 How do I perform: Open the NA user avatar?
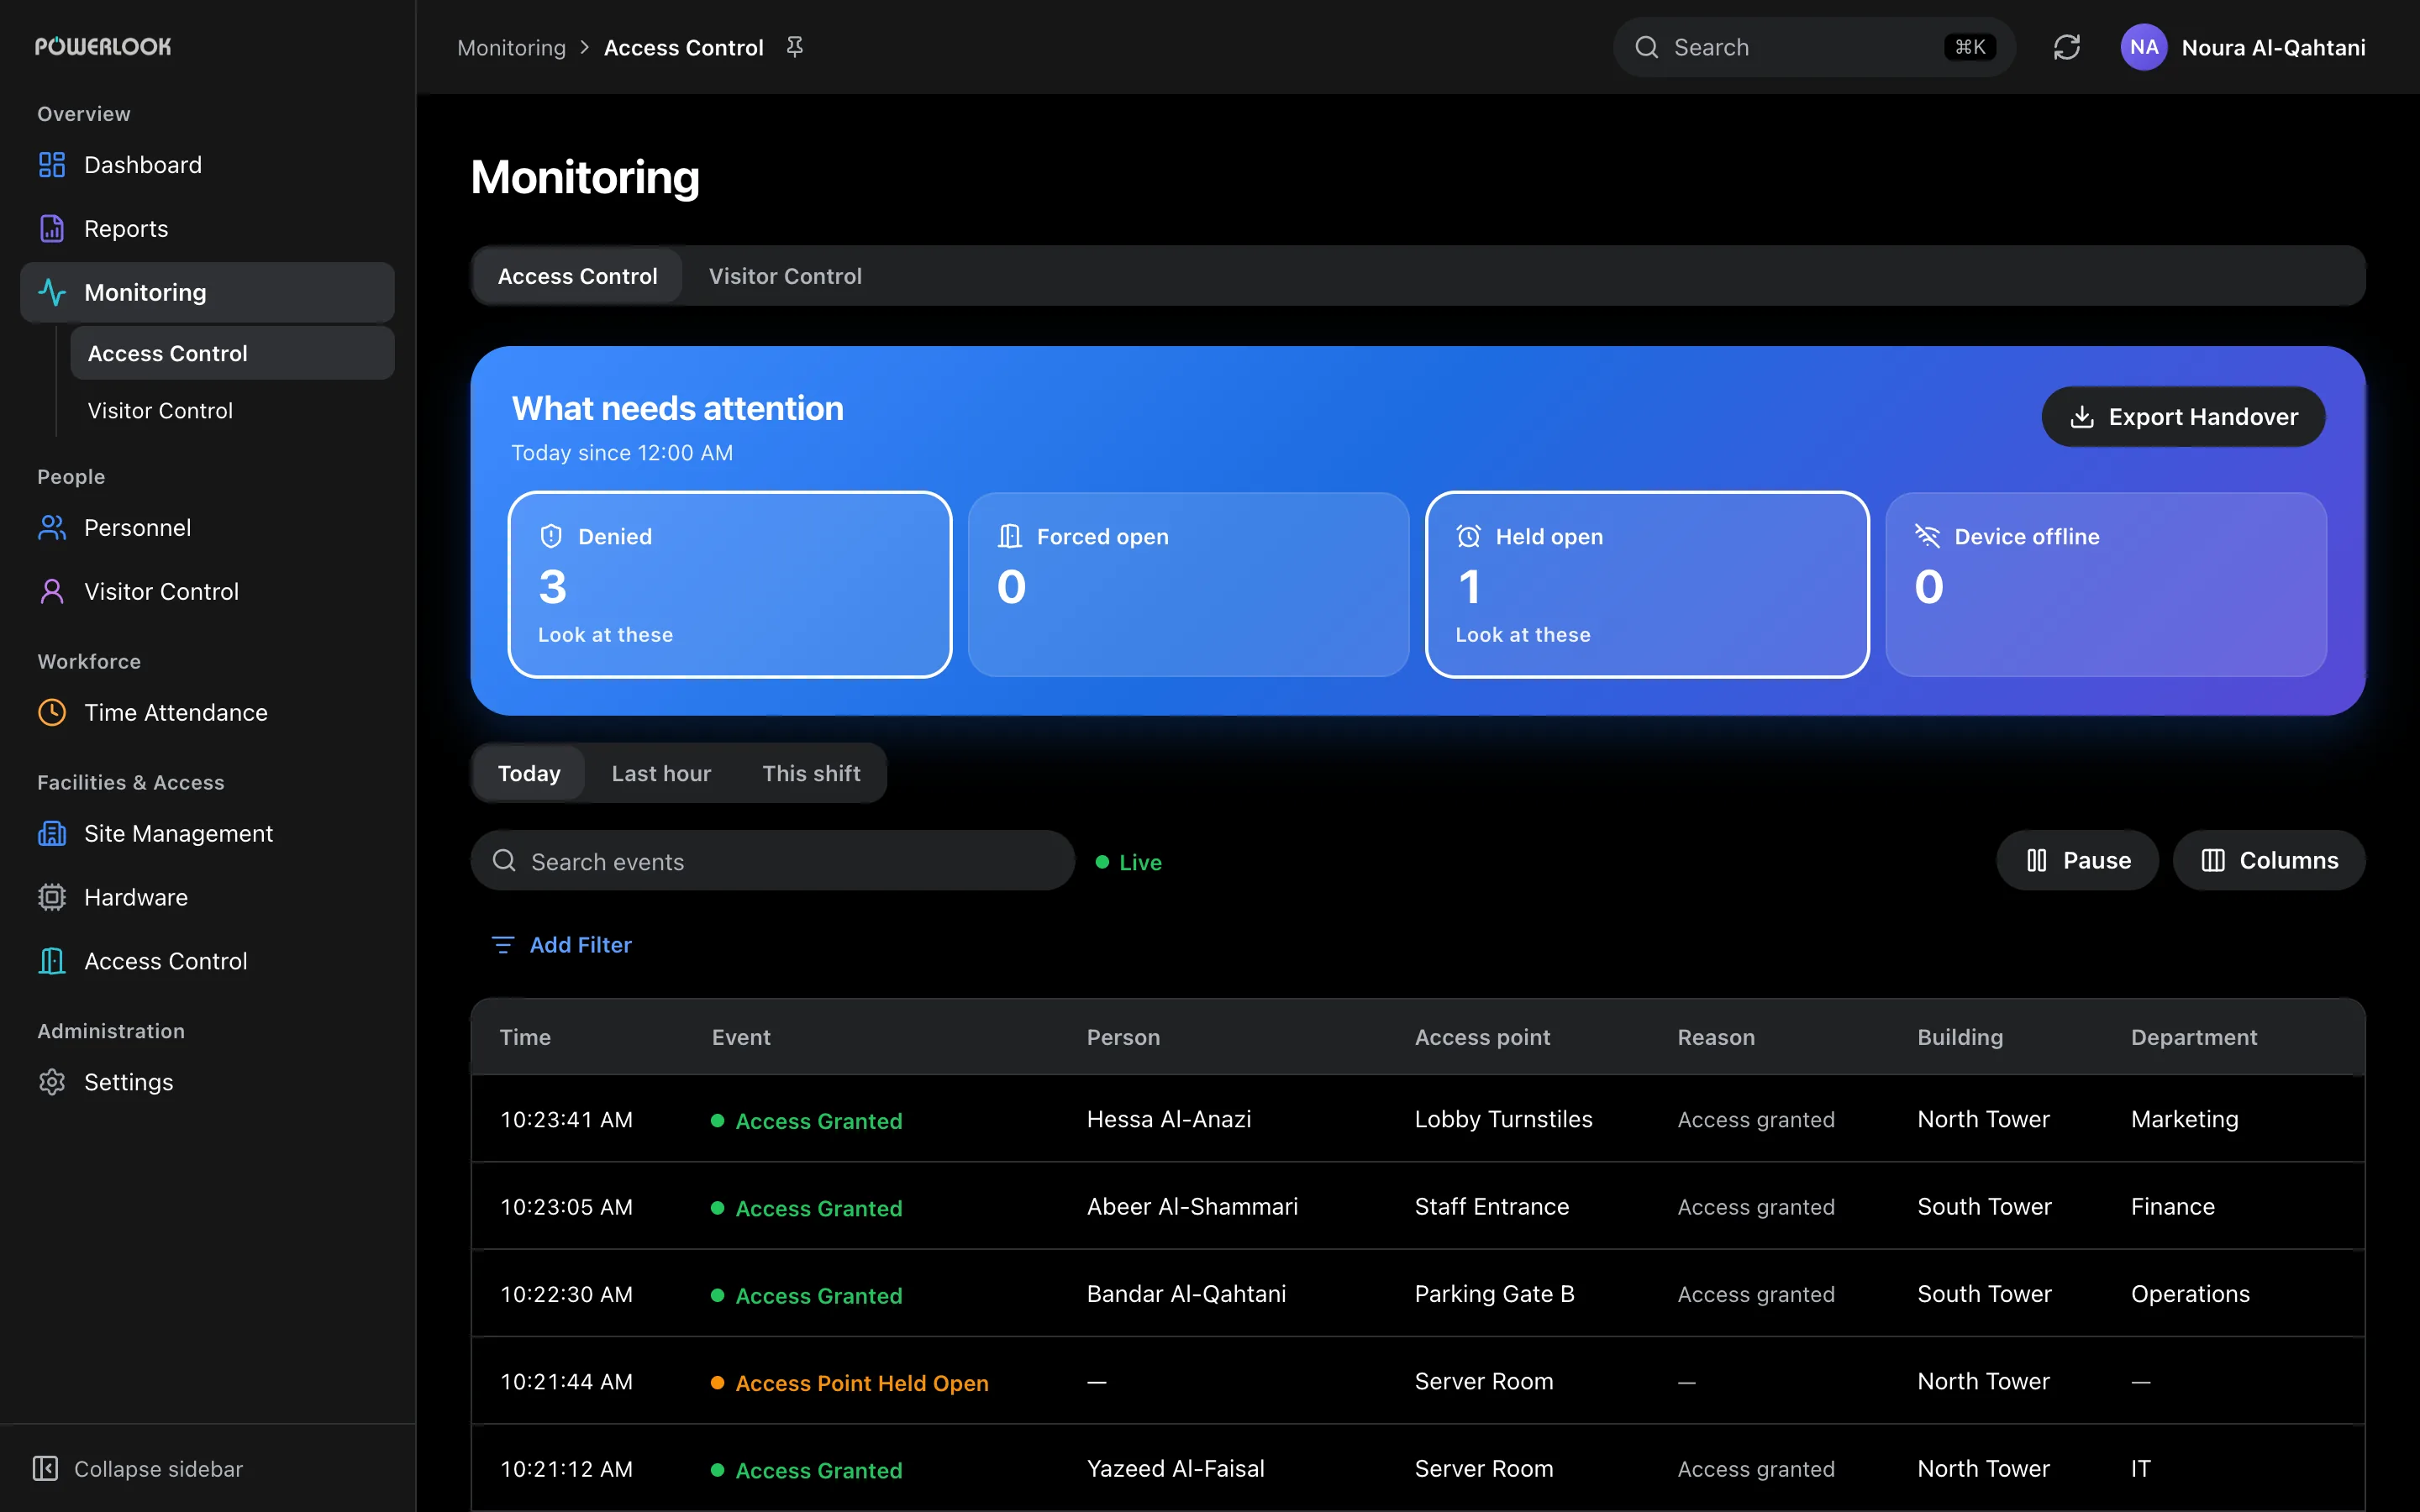pyautogui.click(x=2143, y=47)
